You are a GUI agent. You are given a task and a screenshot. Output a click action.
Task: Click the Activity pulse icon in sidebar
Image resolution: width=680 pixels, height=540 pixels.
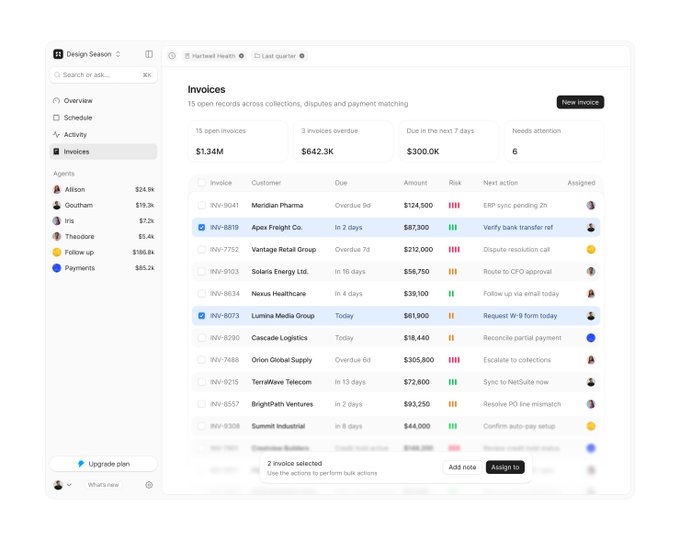pyautogui.click(x=56, y=134)
